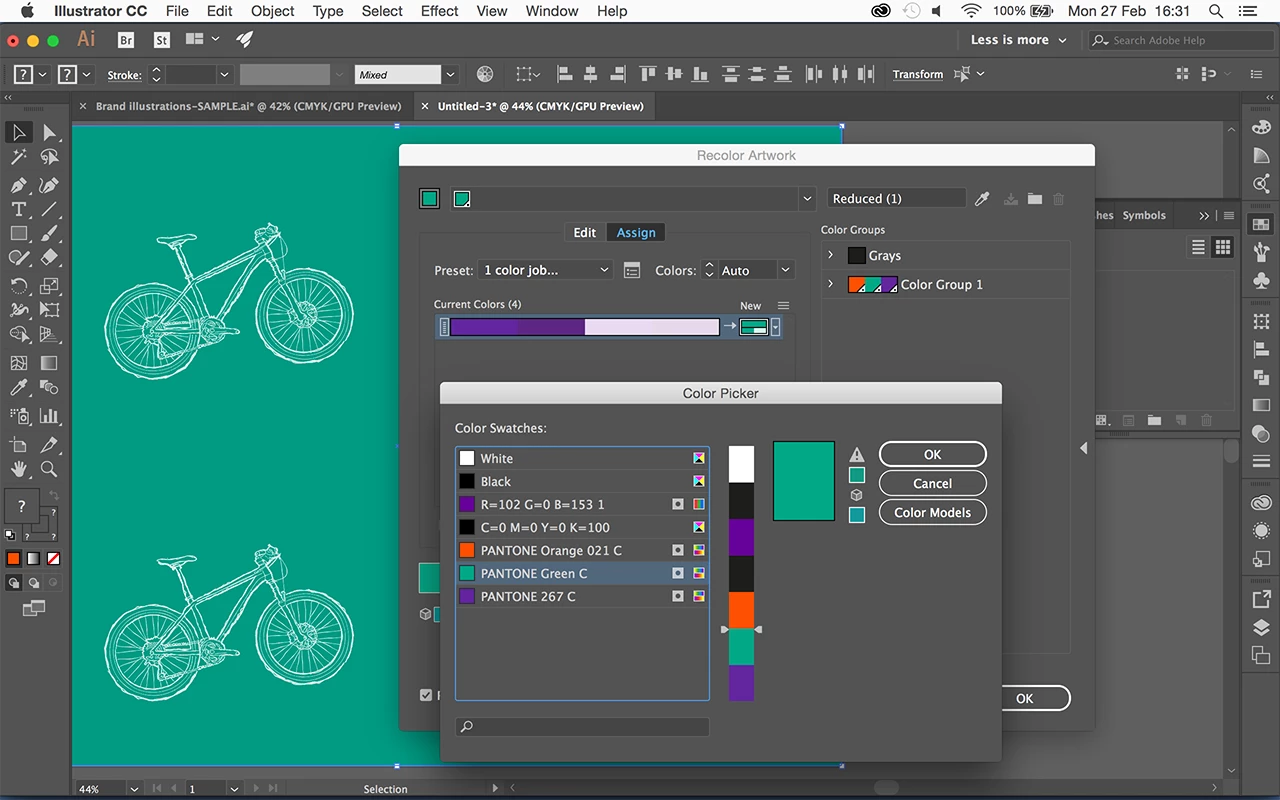The width and height of the screenshot is (1280, 800).
Task: Select the Artboard tool
Action: click(18, 444)
